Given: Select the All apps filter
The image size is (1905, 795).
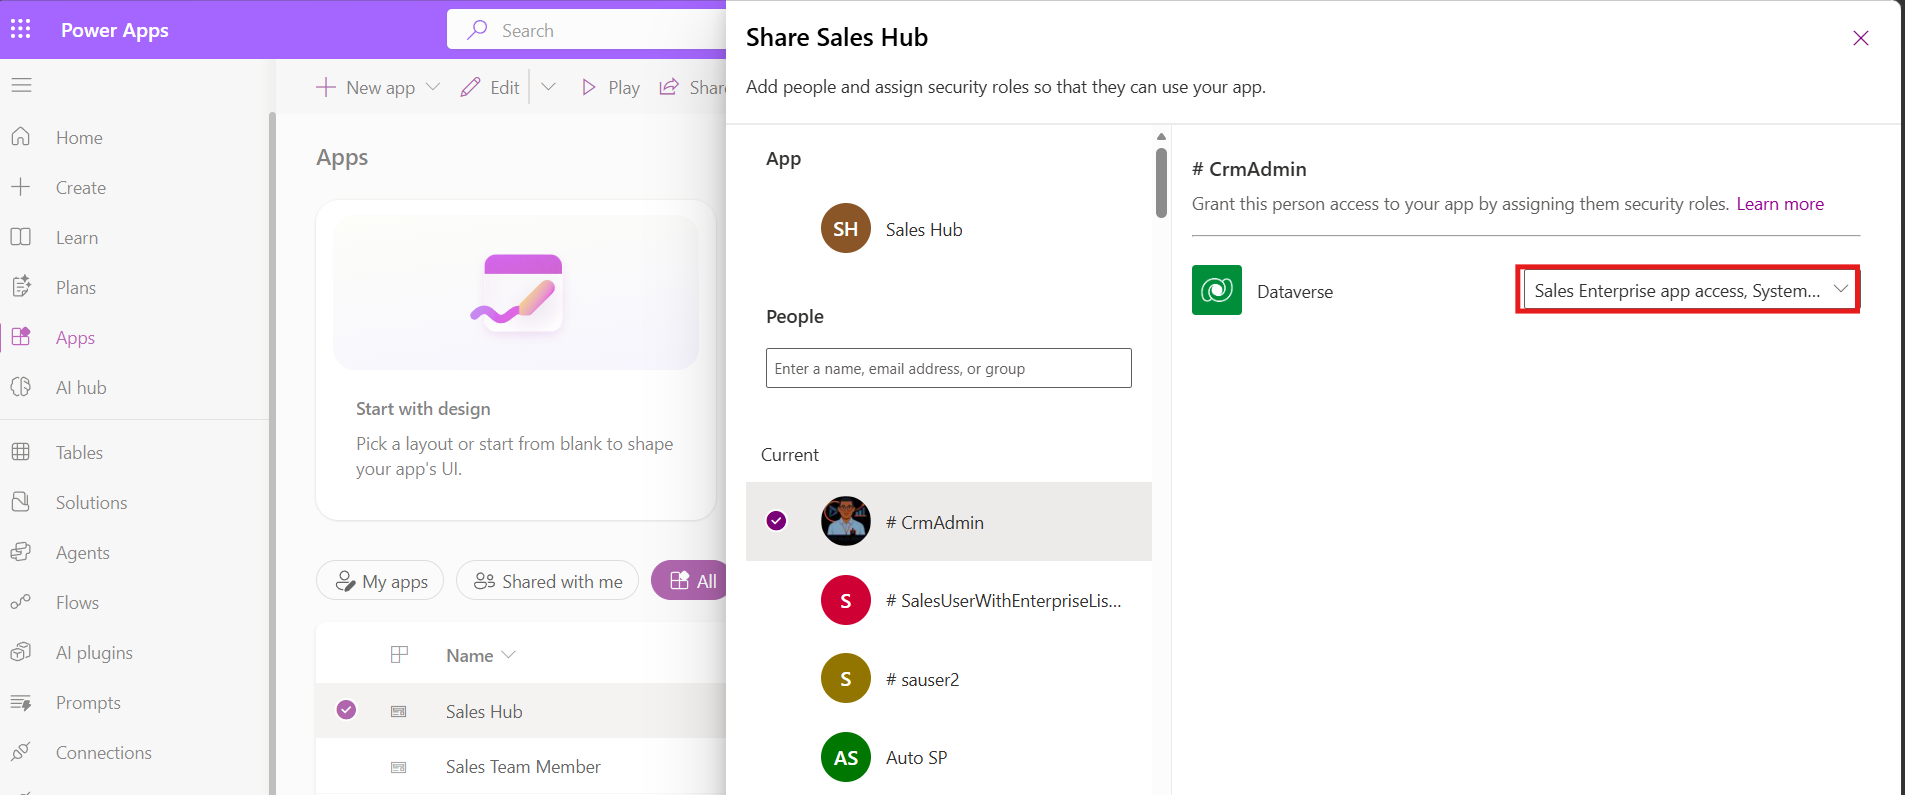Looking at the screenshot, I should (690, 581).
